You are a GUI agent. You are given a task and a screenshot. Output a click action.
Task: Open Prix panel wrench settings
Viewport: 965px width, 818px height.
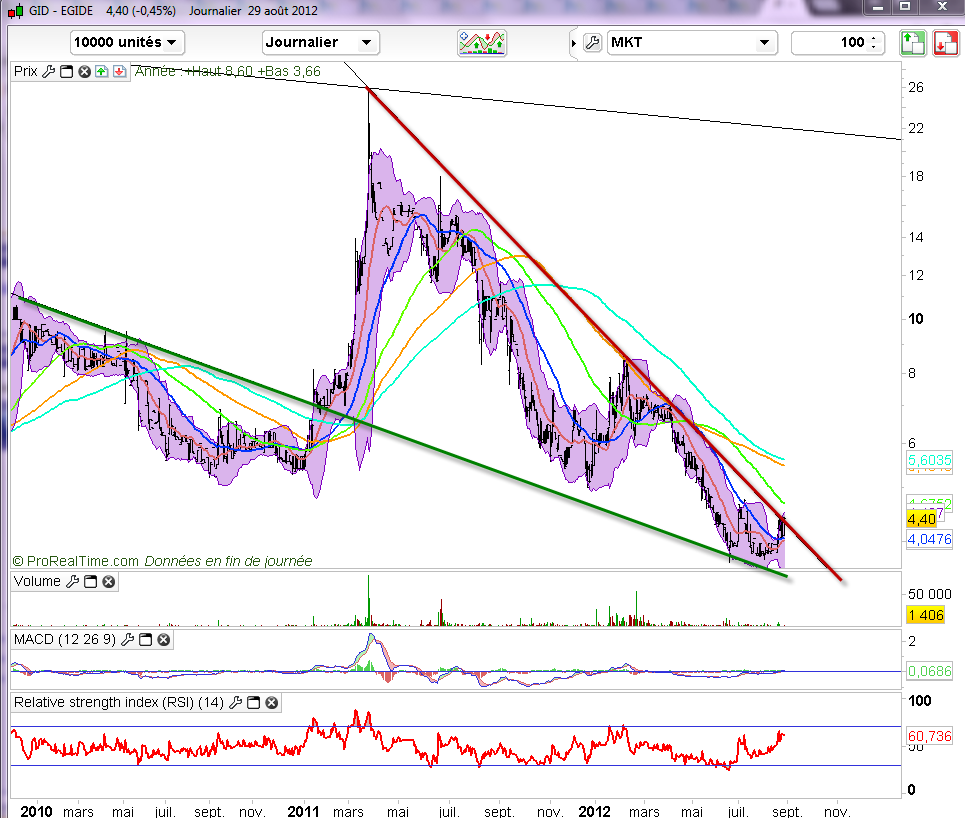48,72
